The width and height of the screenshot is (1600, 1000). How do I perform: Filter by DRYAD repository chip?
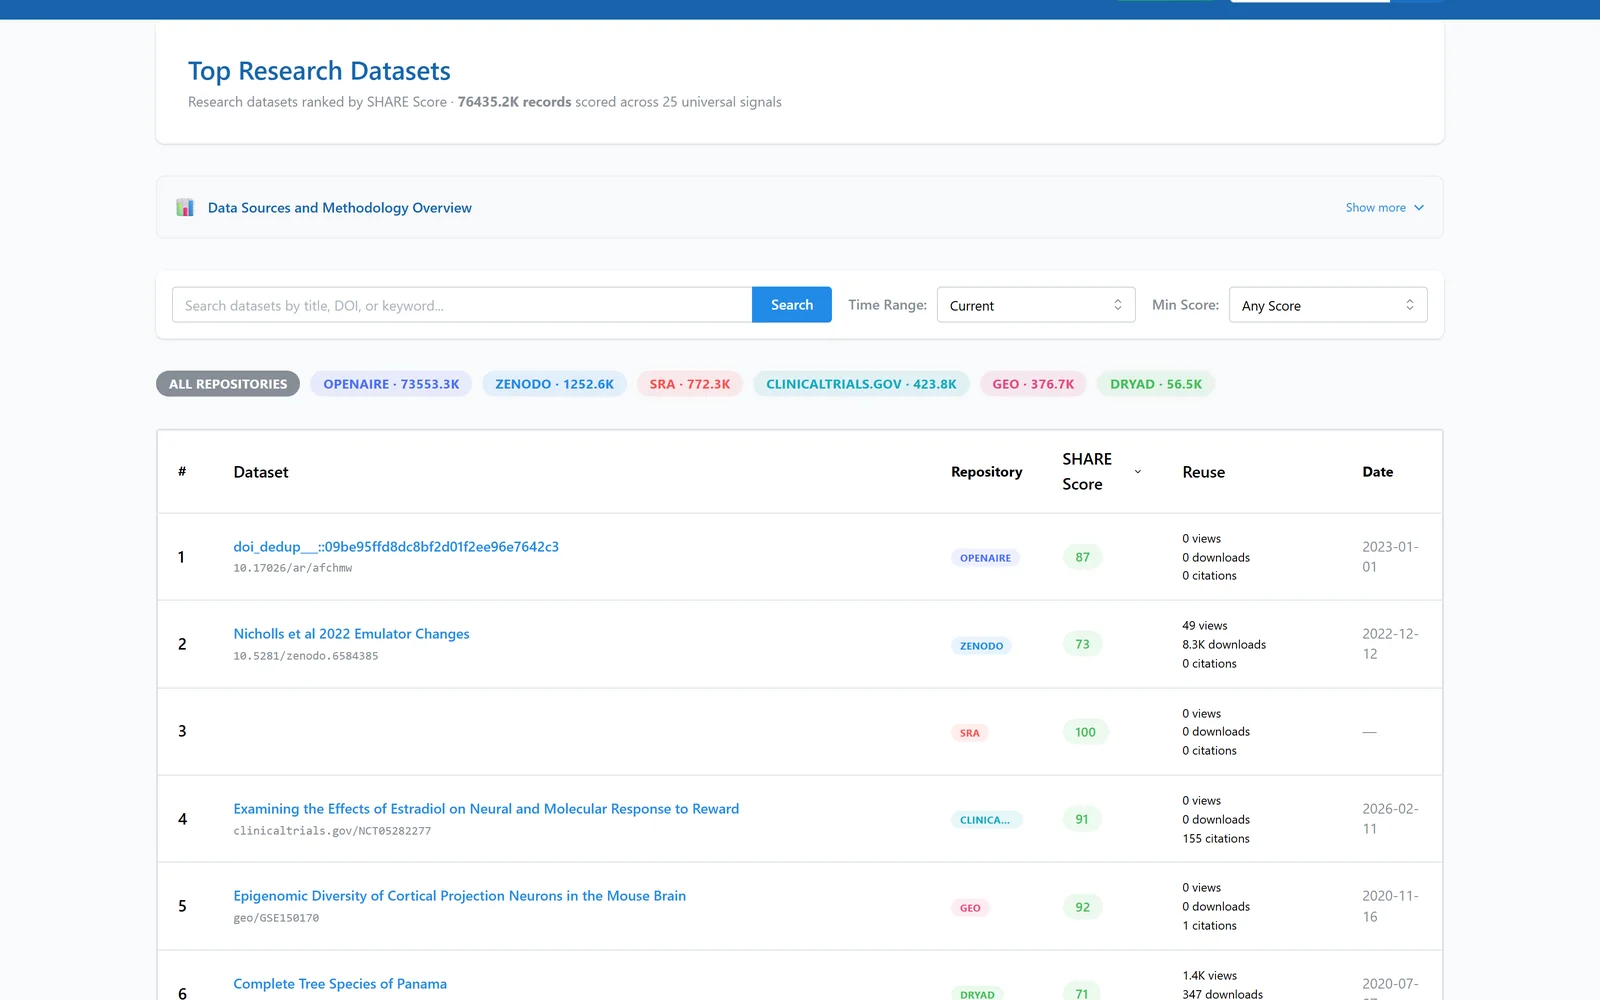point(1156,384)
